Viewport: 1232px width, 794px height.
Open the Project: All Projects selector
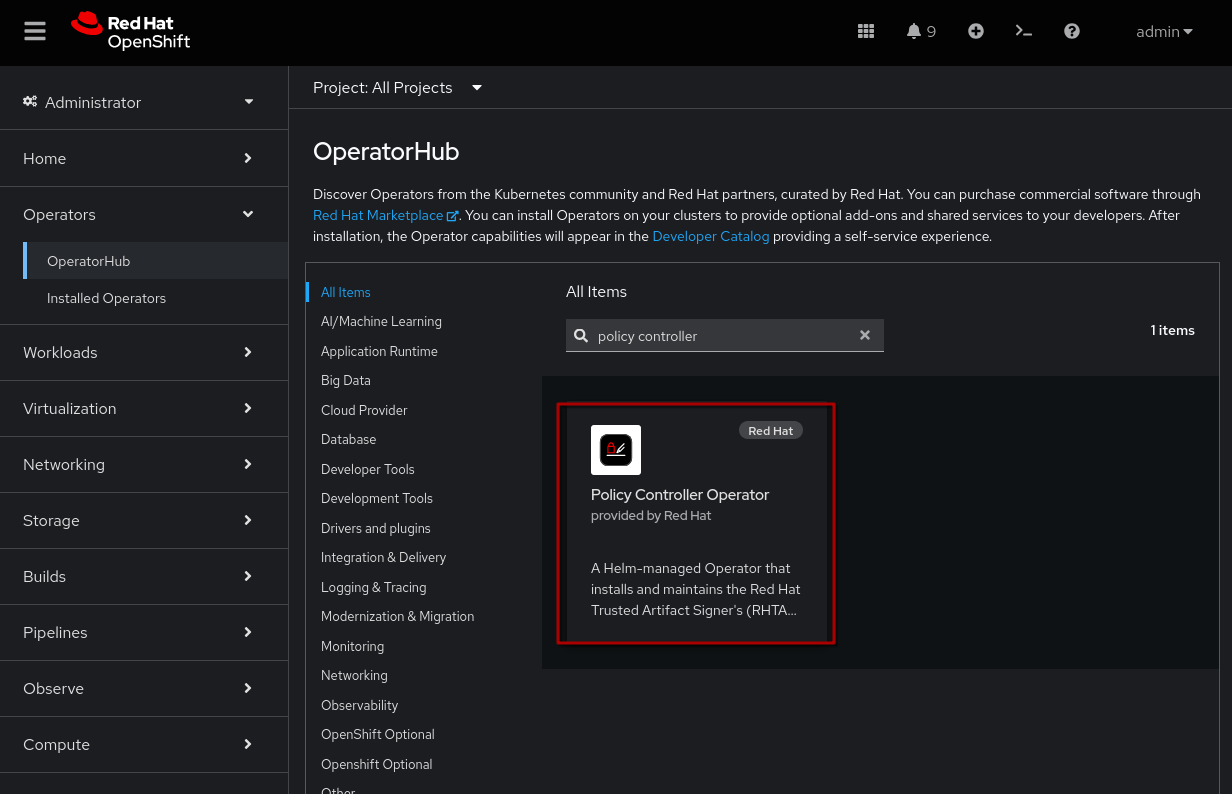[x=397, y=88]
